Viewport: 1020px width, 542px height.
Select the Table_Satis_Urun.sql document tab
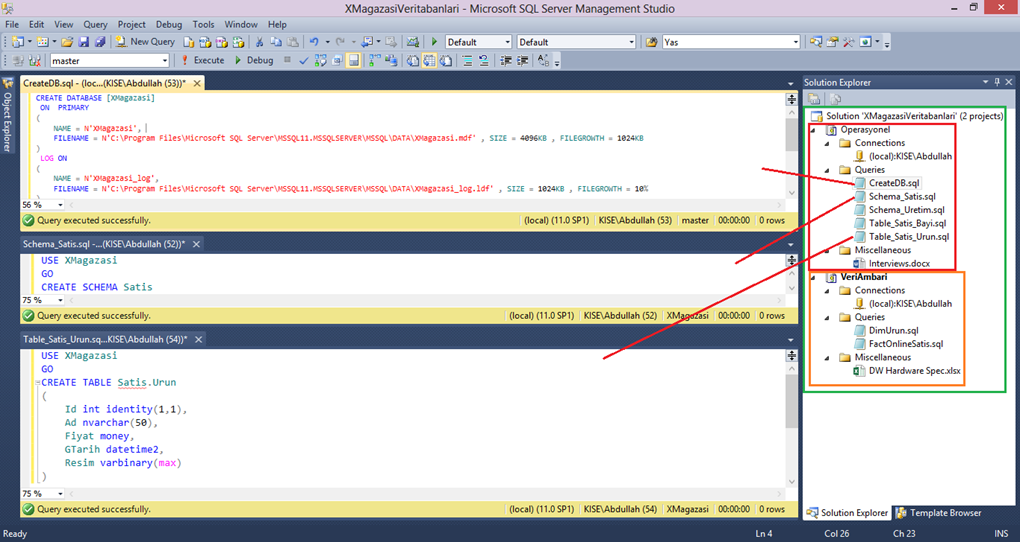coord(113,339)
